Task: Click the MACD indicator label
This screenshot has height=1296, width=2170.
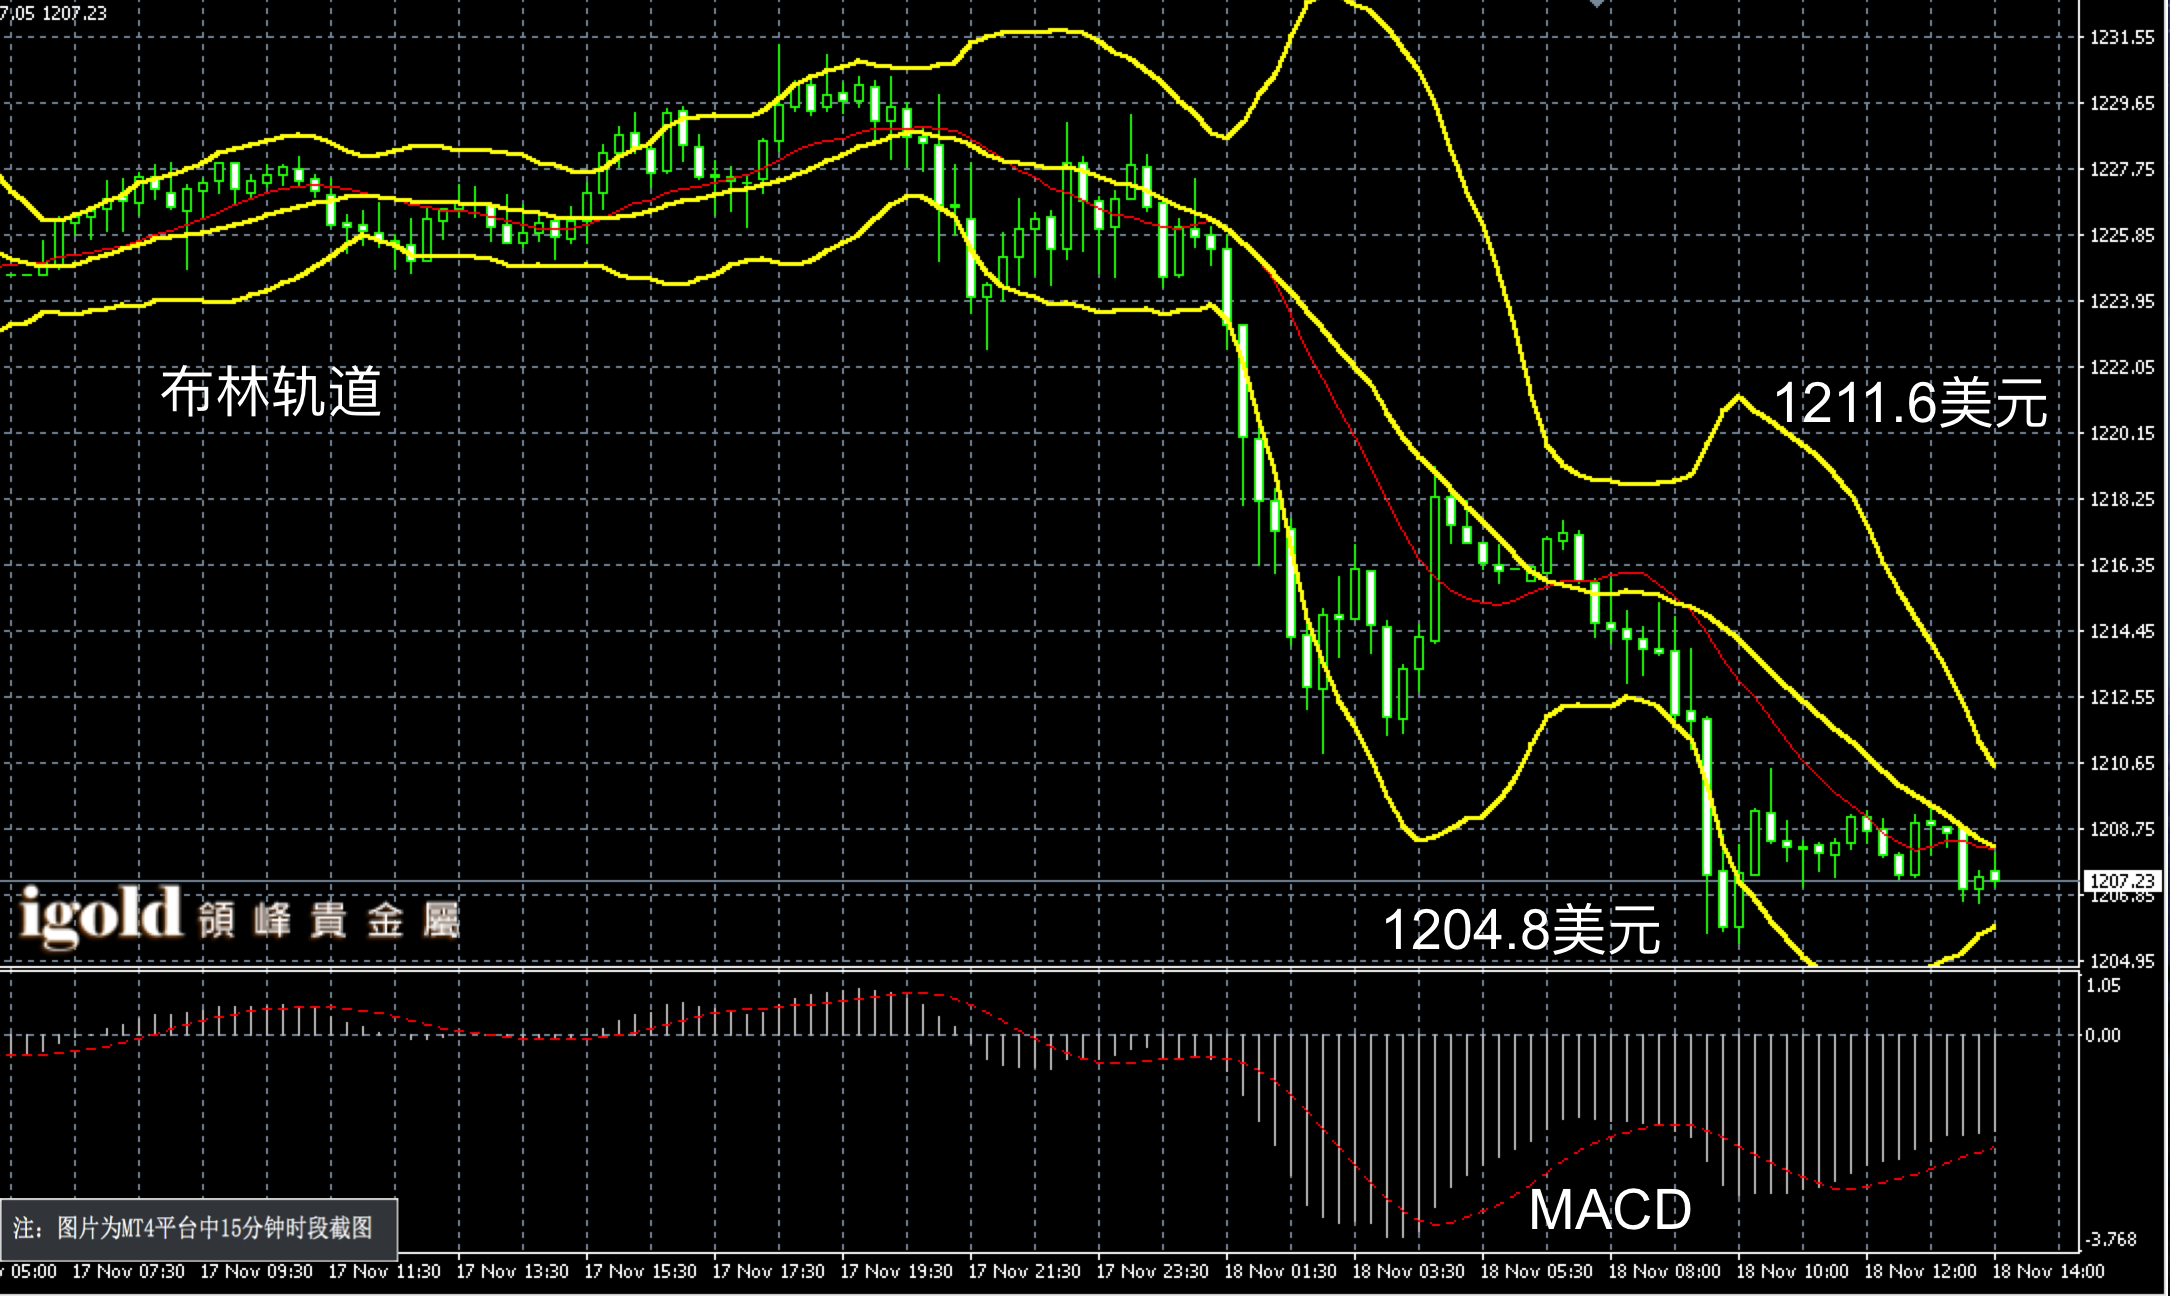Action: pos(1609,1210)
